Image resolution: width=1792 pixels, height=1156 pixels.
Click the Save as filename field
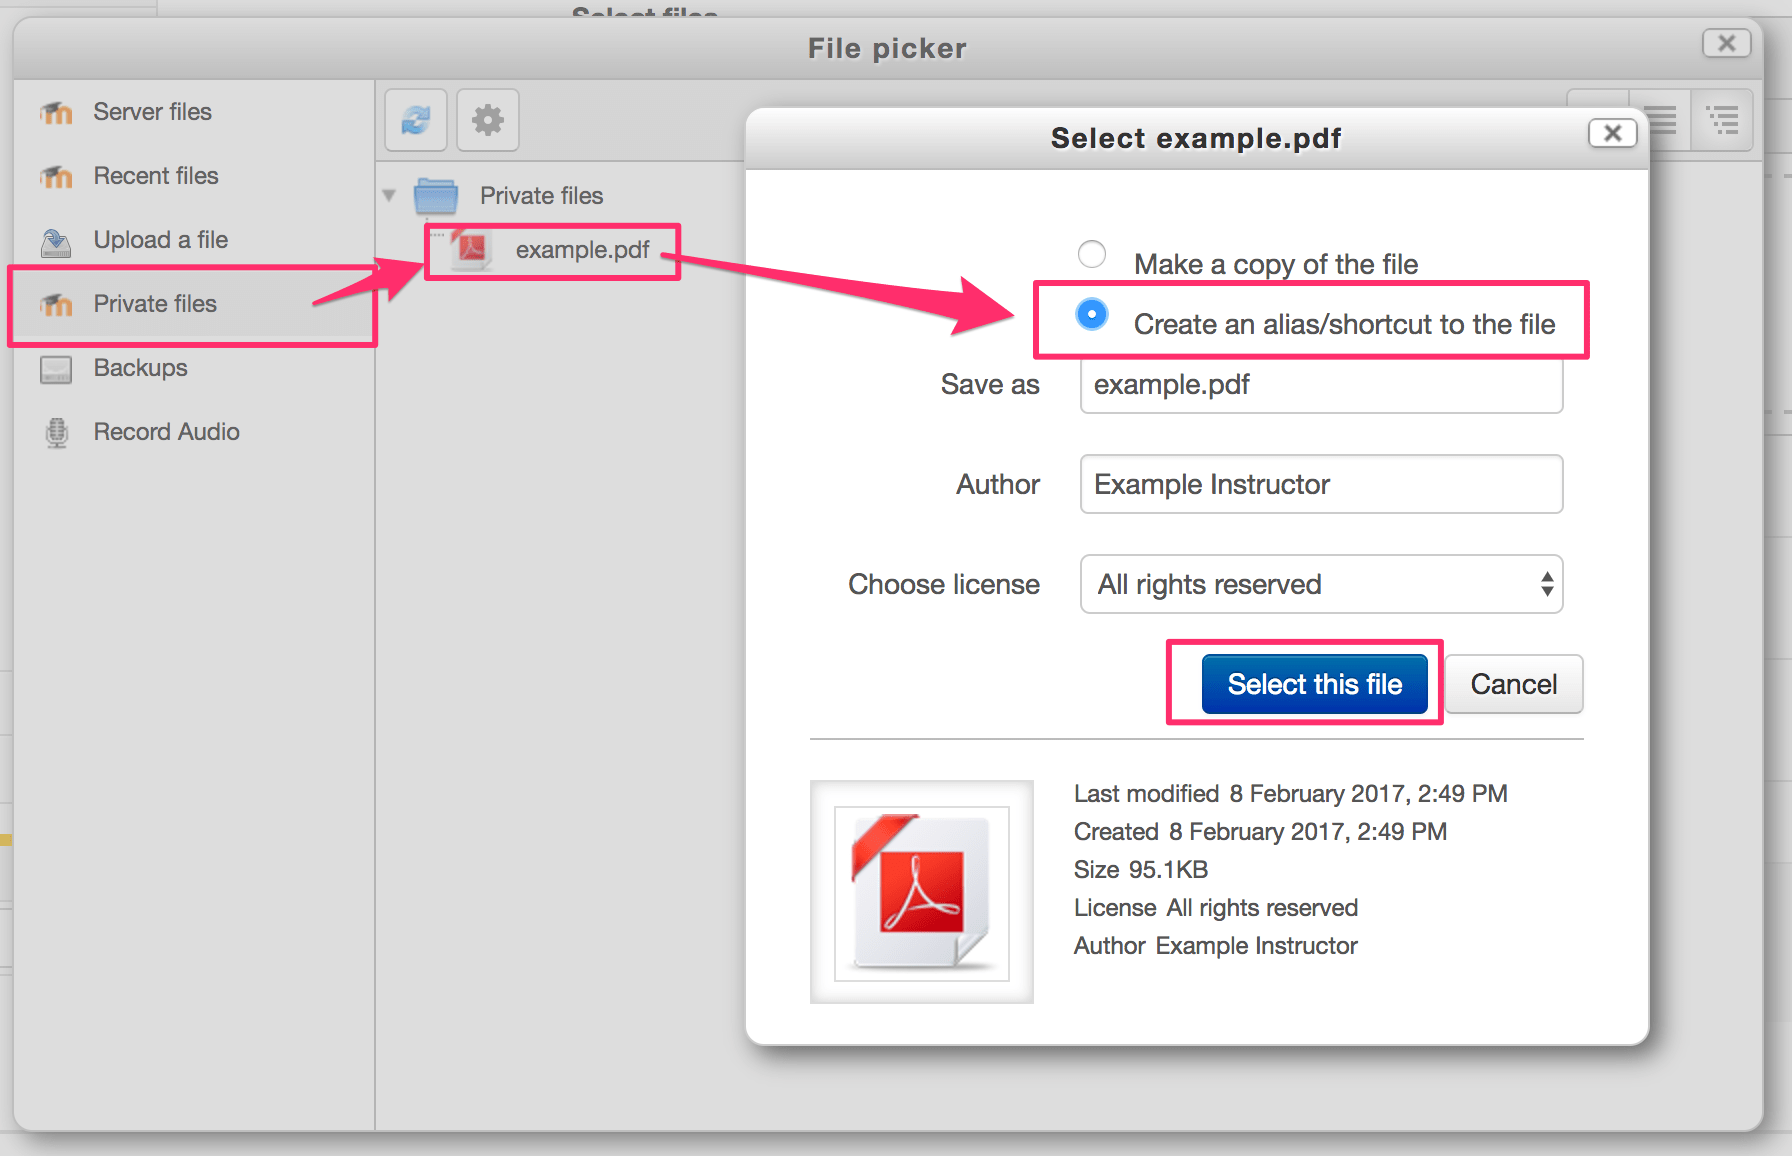1321,385
